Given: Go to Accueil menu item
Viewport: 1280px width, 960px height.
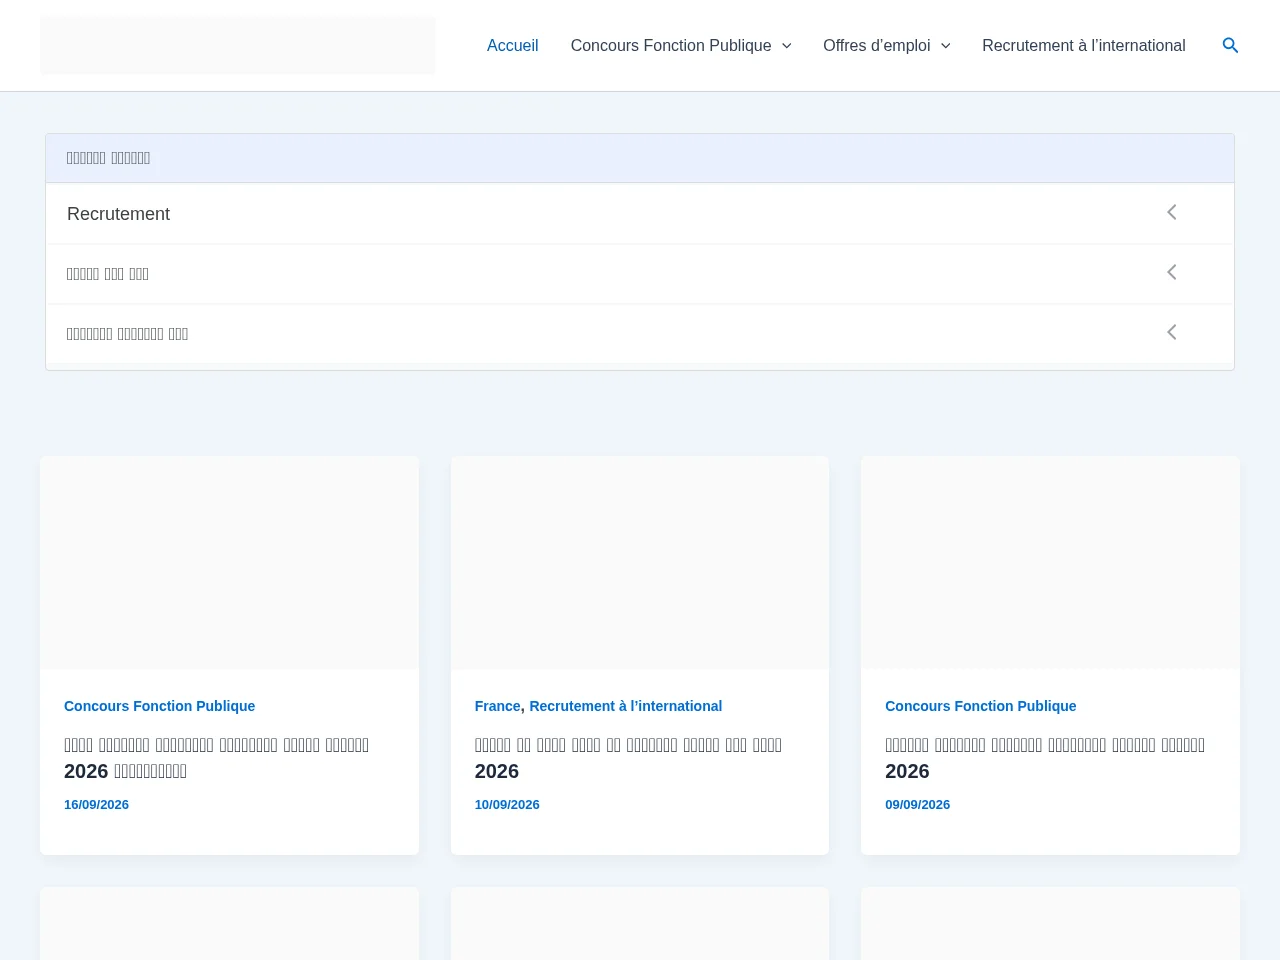Looking at the screenshot, I should coord(512,45).
